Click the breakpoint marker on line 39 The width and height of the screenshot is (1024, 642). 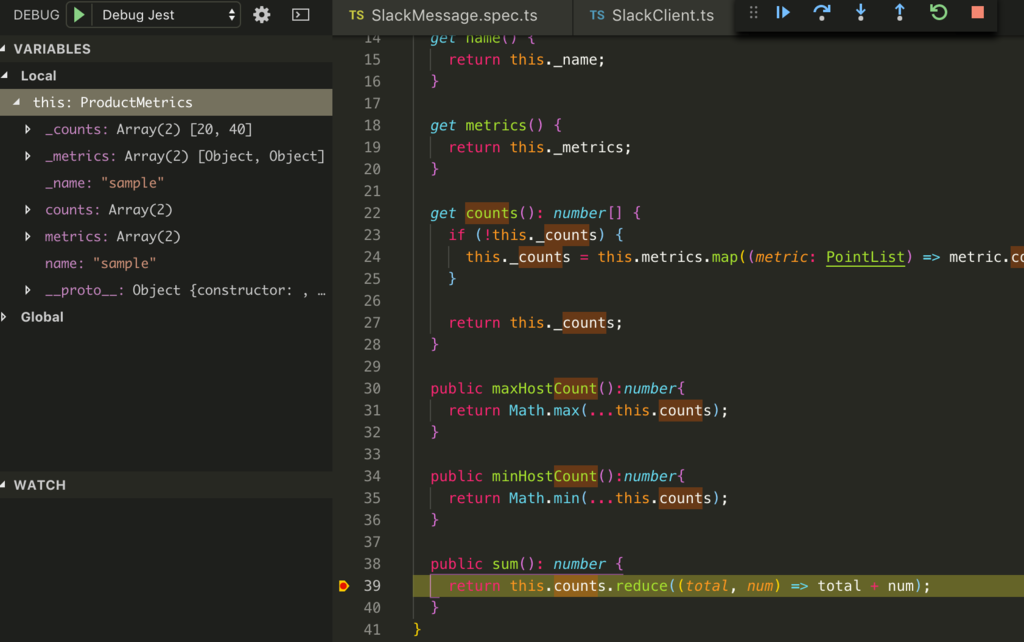coord(344,586)
